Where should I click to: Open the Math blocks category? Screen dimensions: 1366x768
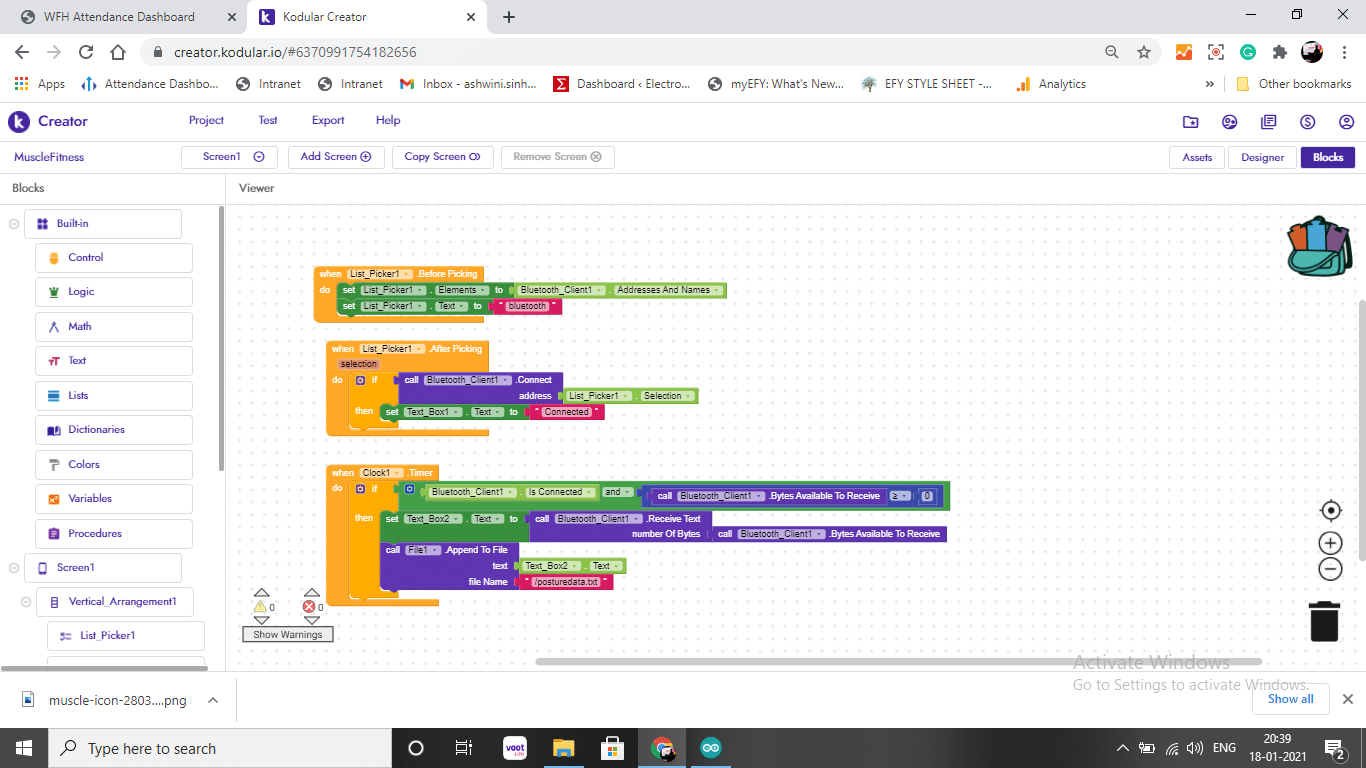pos(114,327)
